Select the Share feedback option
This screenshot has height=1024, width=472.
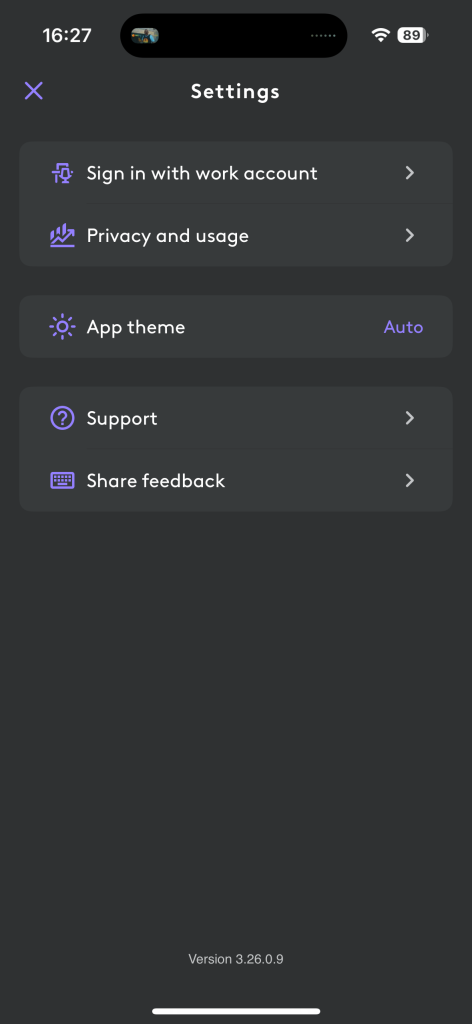pyautogui.click(x=236, y=481)
